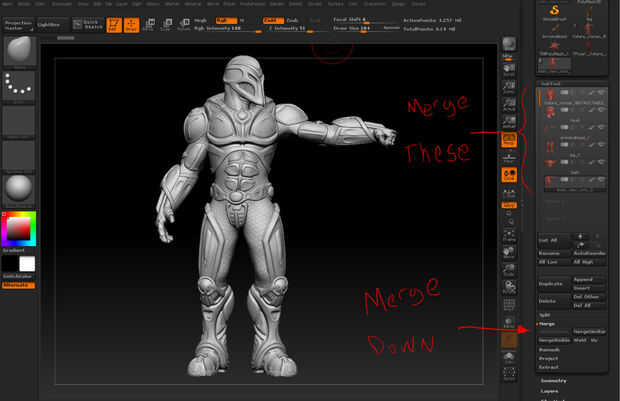The image size is (620, 401).
Task: Select the Edit mode icon
Action: pos(113,24)
